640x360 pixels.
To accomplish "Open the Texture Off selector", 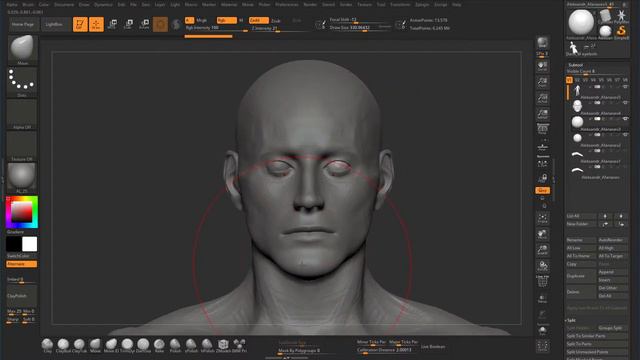I will coord(22,147).
